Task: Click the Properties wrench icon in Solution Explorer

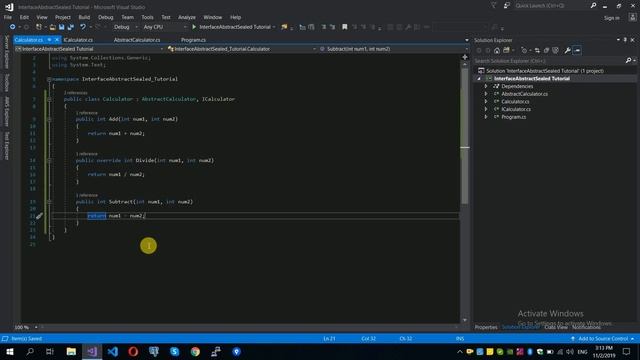Action: pyautogui.click(x=567, y=51)
